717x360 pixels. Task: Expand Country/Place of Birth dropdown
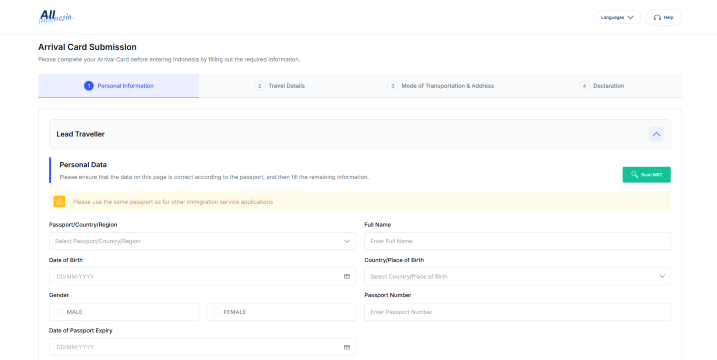(517, 276)
